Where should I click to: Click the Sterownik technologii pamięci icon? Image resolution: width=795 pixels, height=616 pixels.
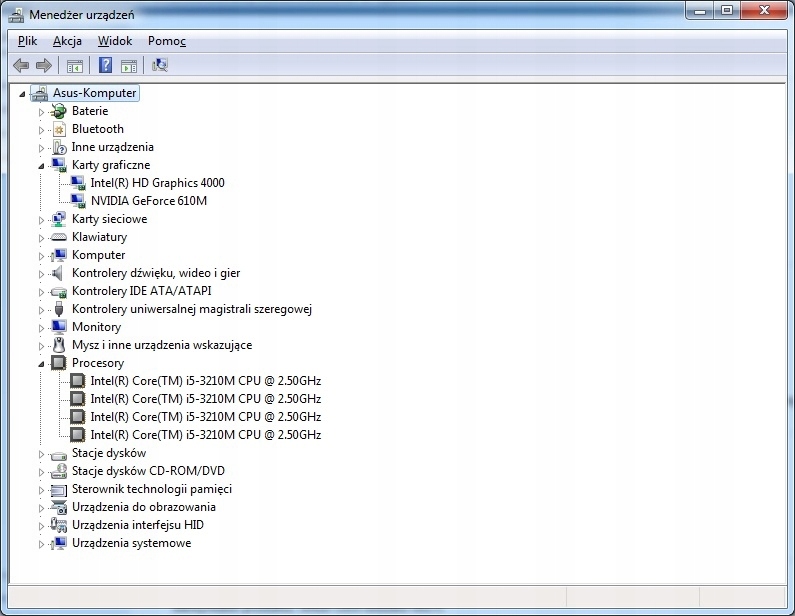click(59, 490)
